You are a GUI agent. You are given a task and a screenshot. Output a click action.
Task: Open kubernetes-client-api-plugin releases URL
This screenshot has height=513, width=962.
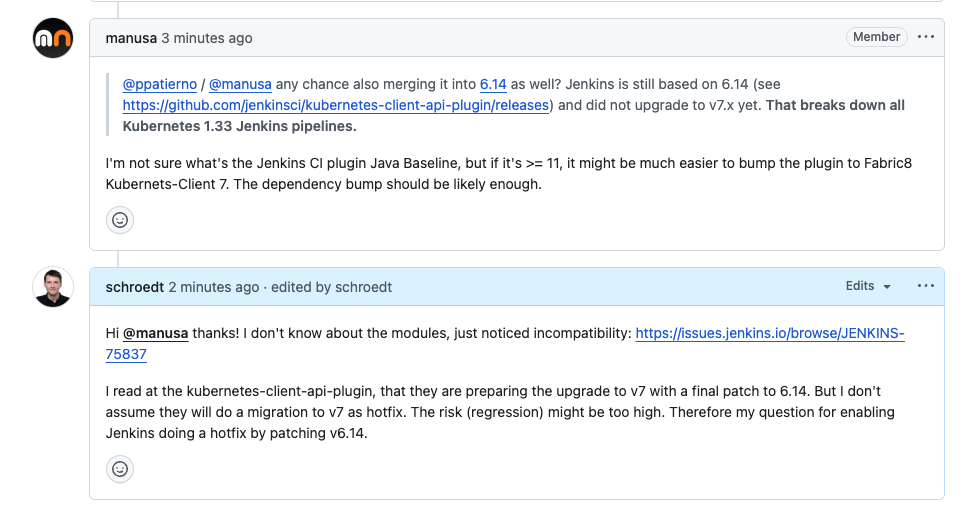[336, 105]
